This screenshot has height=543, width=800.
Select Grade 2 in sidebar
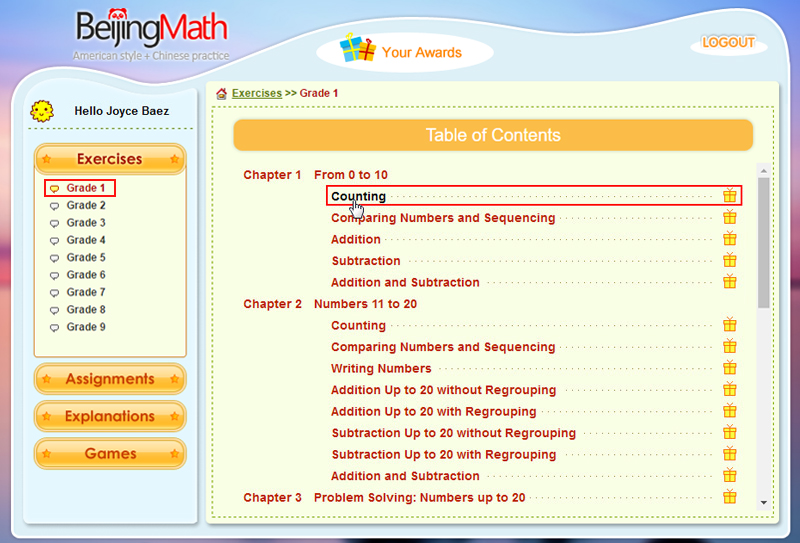(86, 205)
